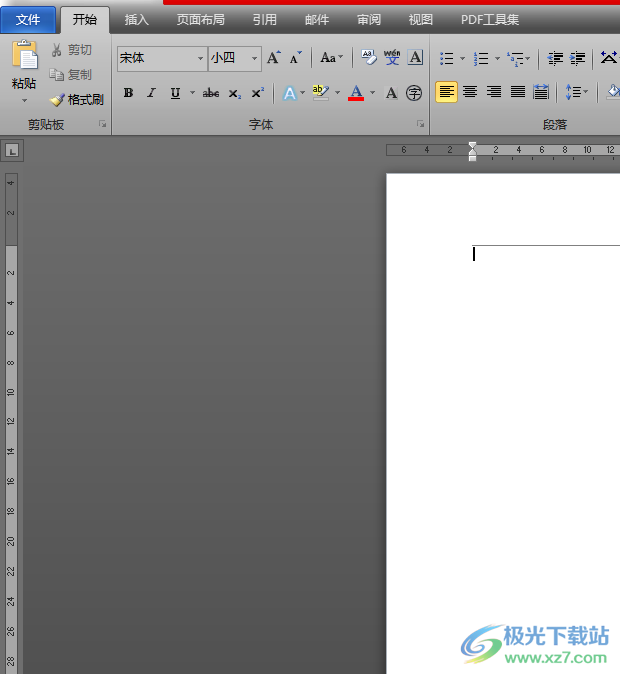Toggle Align Left paragraph alignment
Image resolution: width=620 pixels, height=674 pixels.
tap(446, 92)
